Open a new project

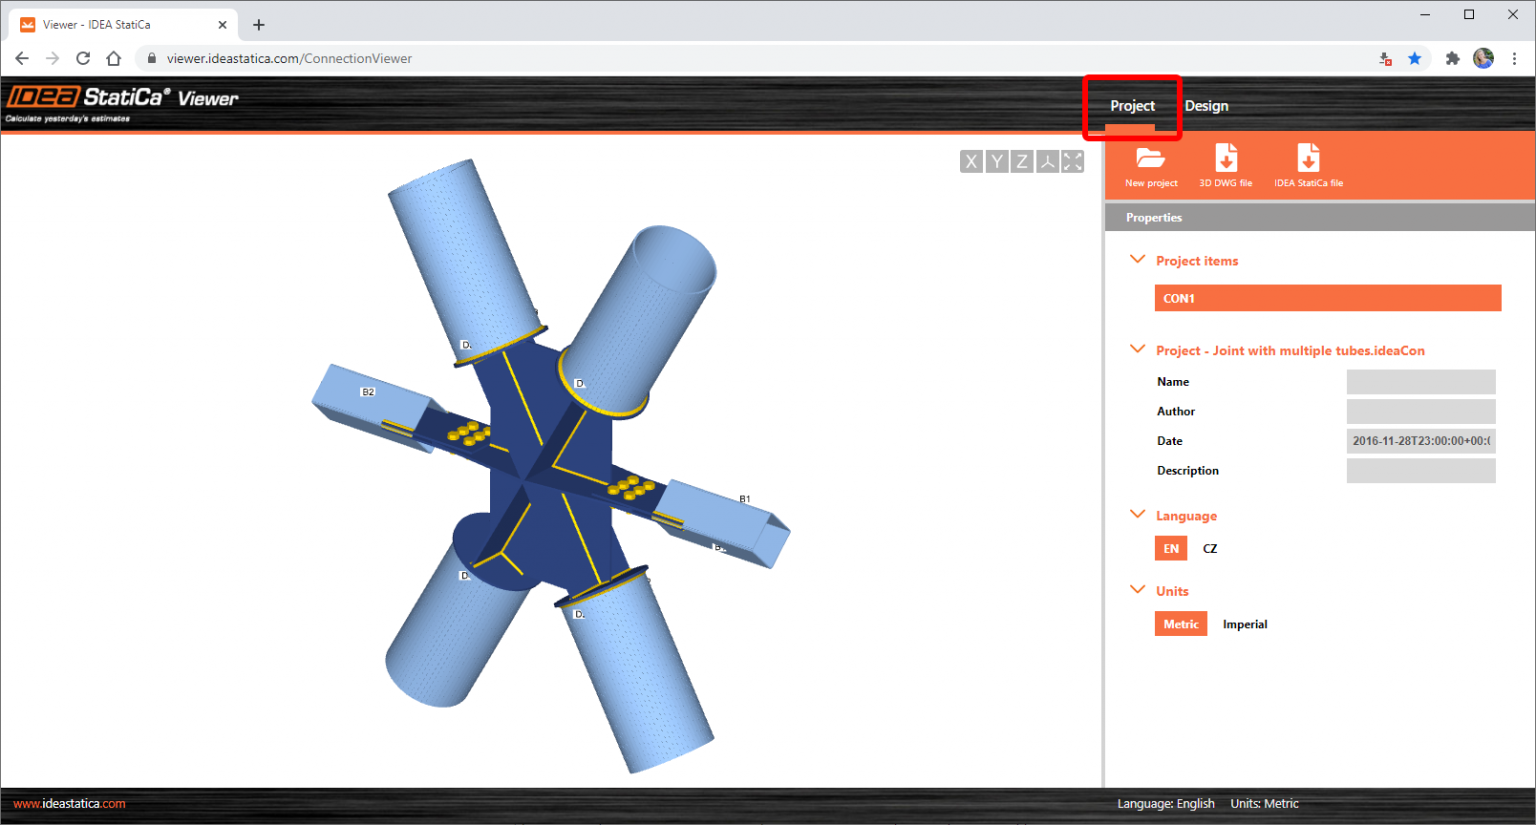click(x=1150, y=163)
